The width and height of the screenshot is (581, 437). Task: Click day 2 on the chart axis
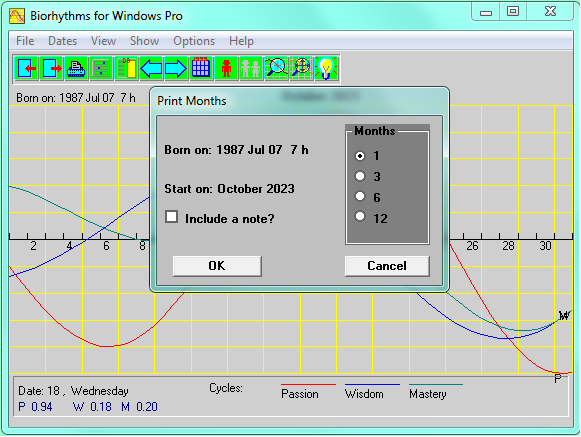pyautogui.click(x=33, y=246)
